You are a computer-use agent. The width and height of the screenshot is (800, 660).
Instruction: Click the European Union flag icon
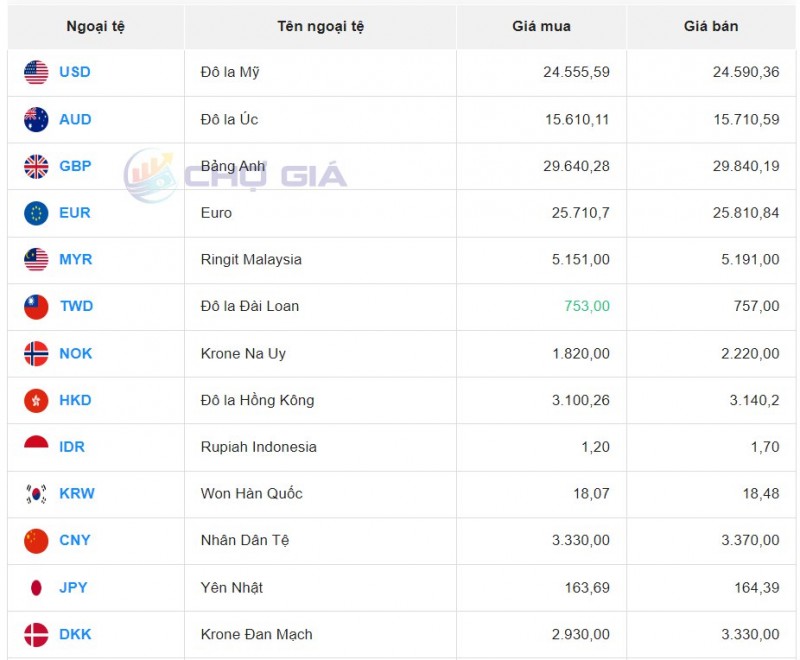tap(36, 213)
